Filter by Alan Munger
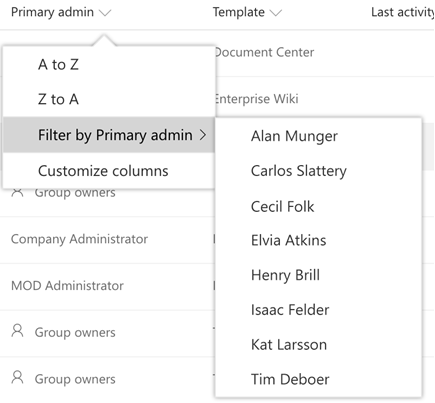The width and height of the screenshot is (435, 403). [x=318, y=136]
